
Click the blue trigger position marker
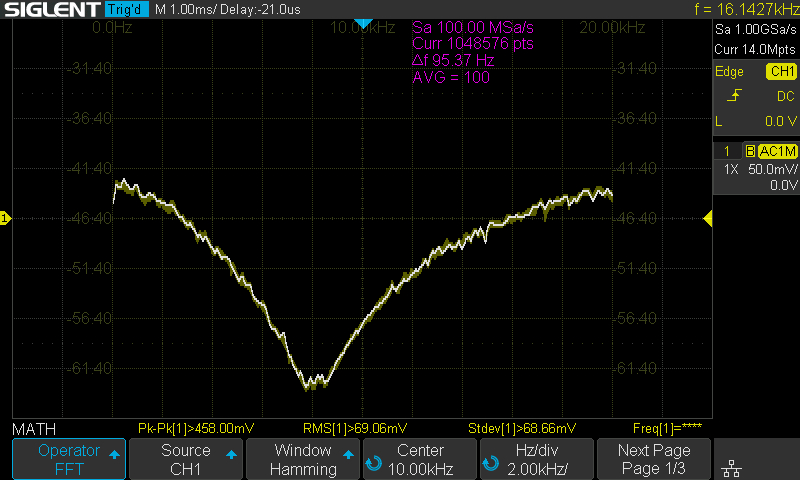click(364, 23)
